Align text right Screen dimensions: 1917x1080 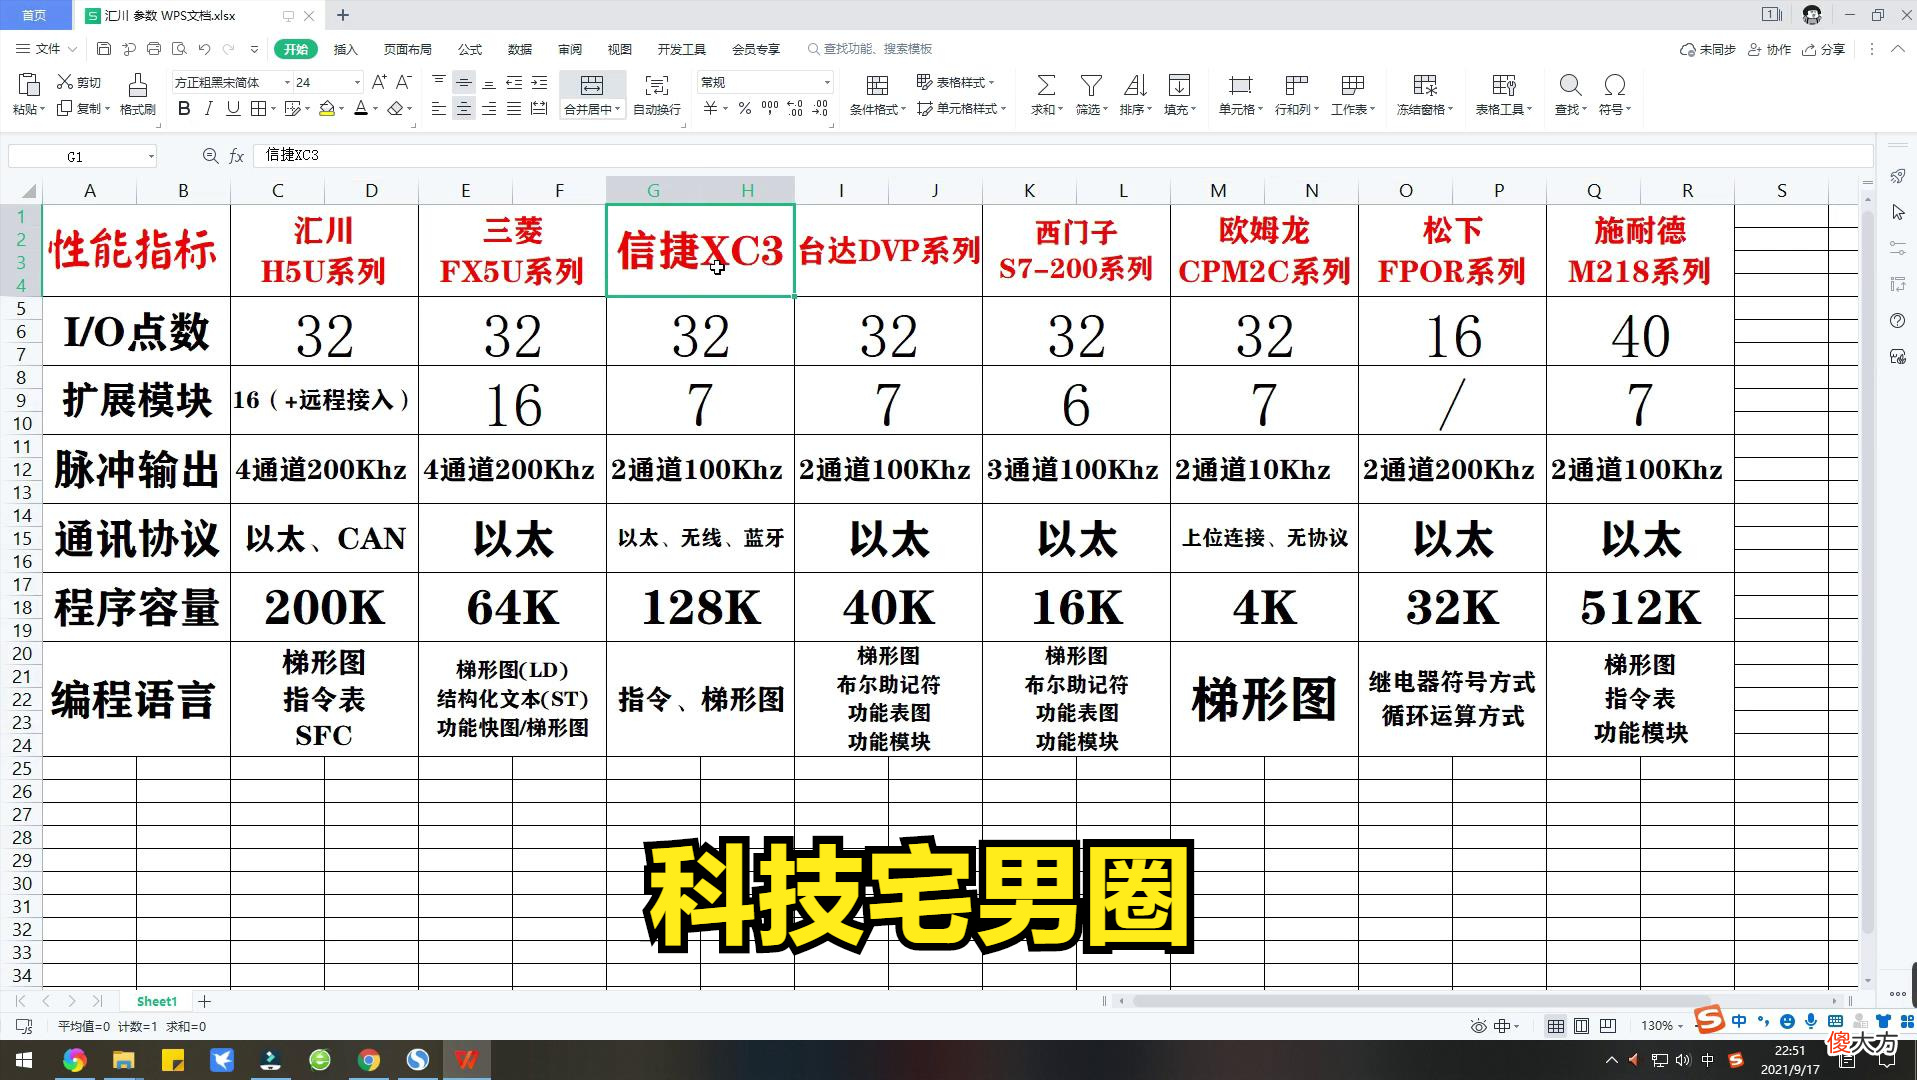pos(489,108)
